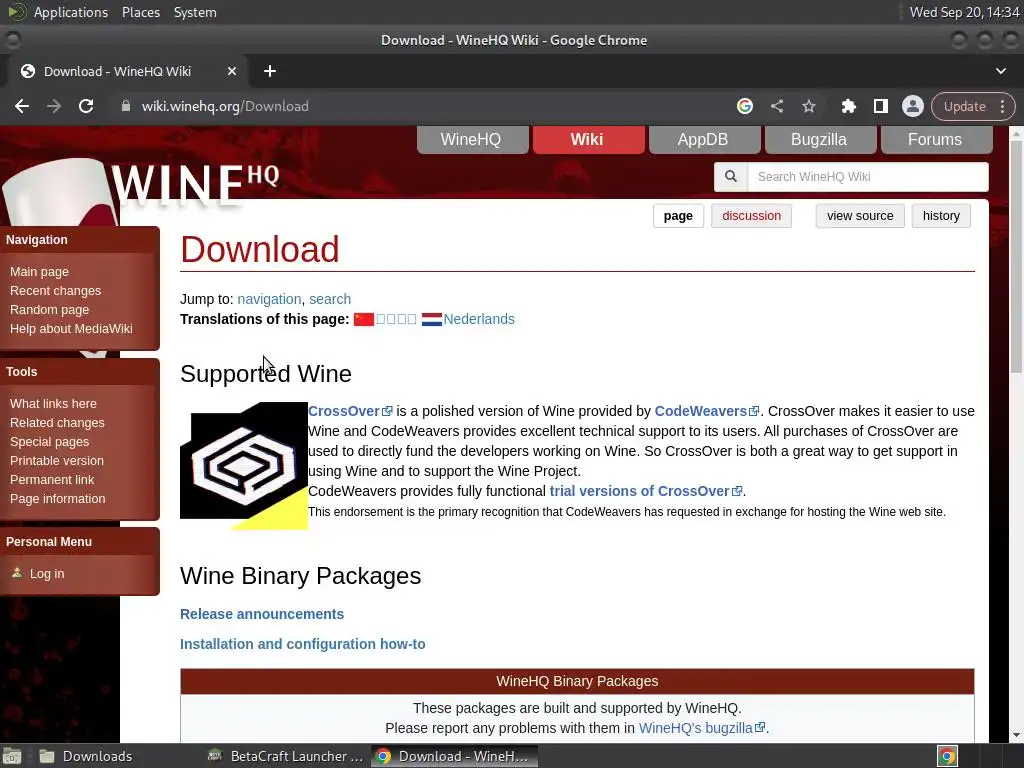
Task: Click the Applications menu logo icon
Action: (16, 12)
